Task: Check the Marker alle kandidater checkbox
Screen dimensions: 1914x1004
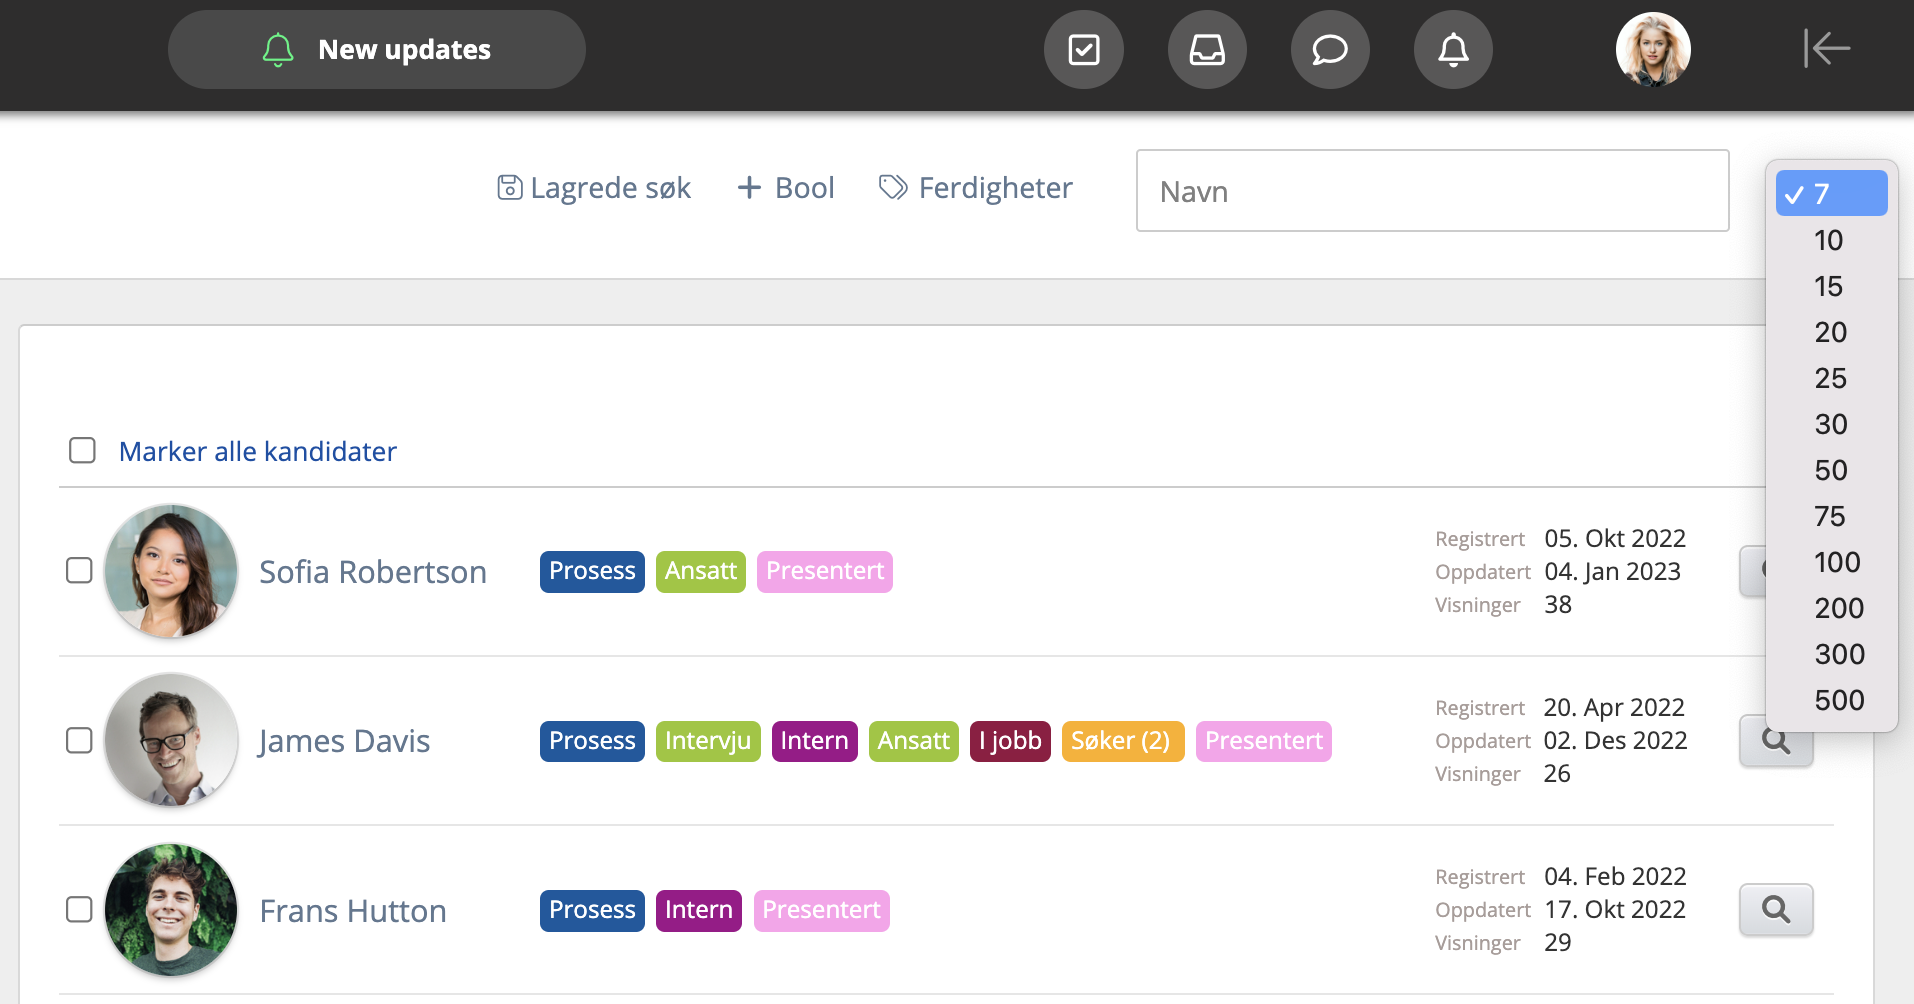Action: click(x=82, y=451)
